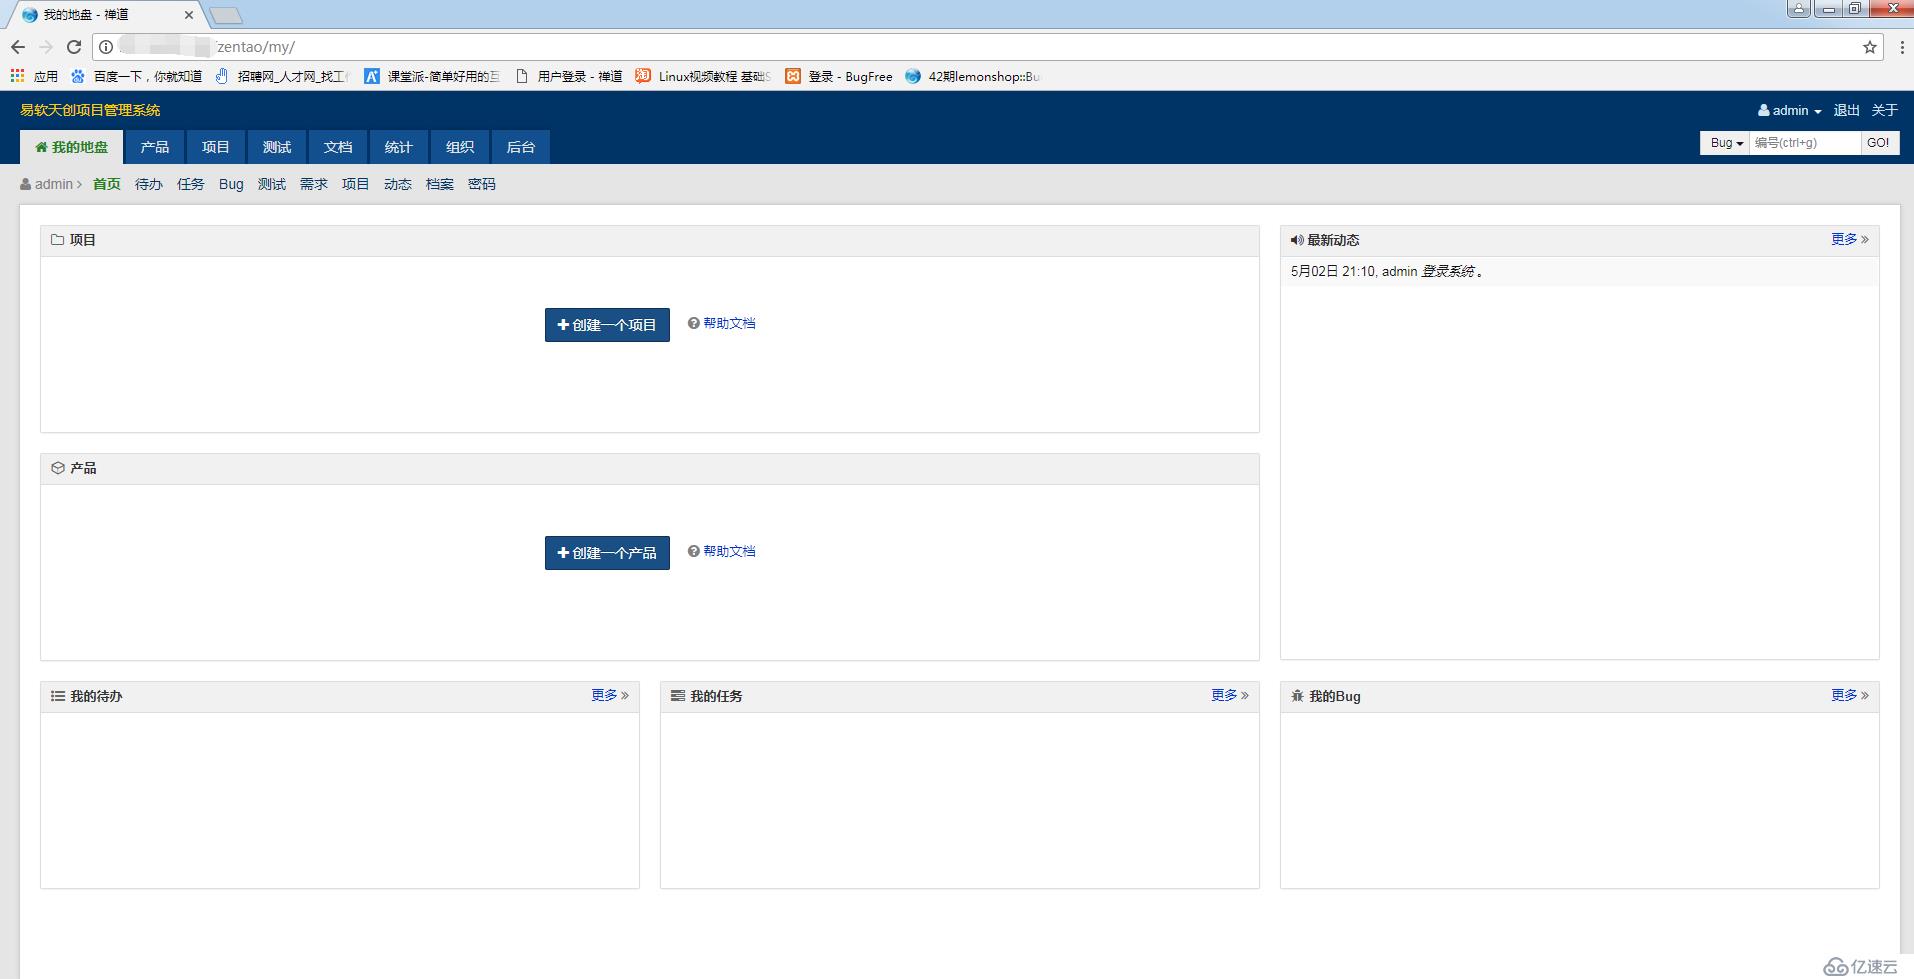
Task: Open the 用户登录 - 禅道 bookmark
Action: tap(569, 76)
